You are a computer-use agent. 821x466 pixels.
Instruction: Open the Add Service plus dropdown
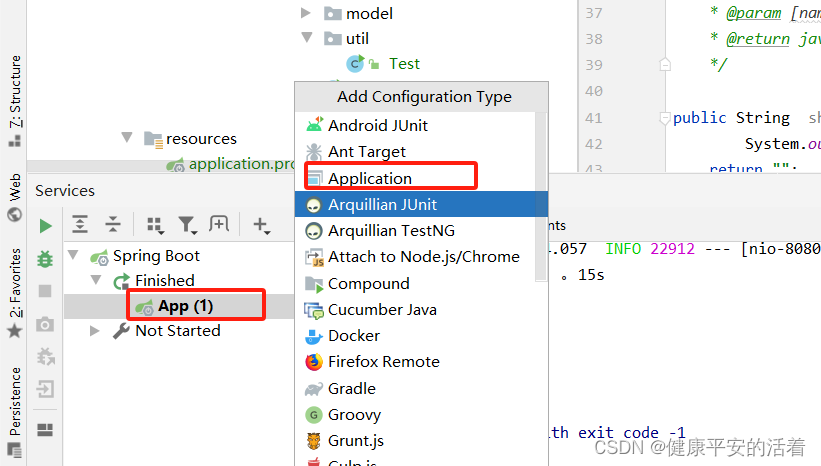click(261, 225)
